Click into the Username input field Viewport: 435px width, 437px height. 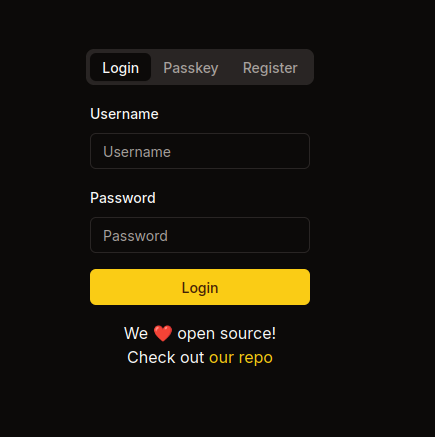coord(200,151)
